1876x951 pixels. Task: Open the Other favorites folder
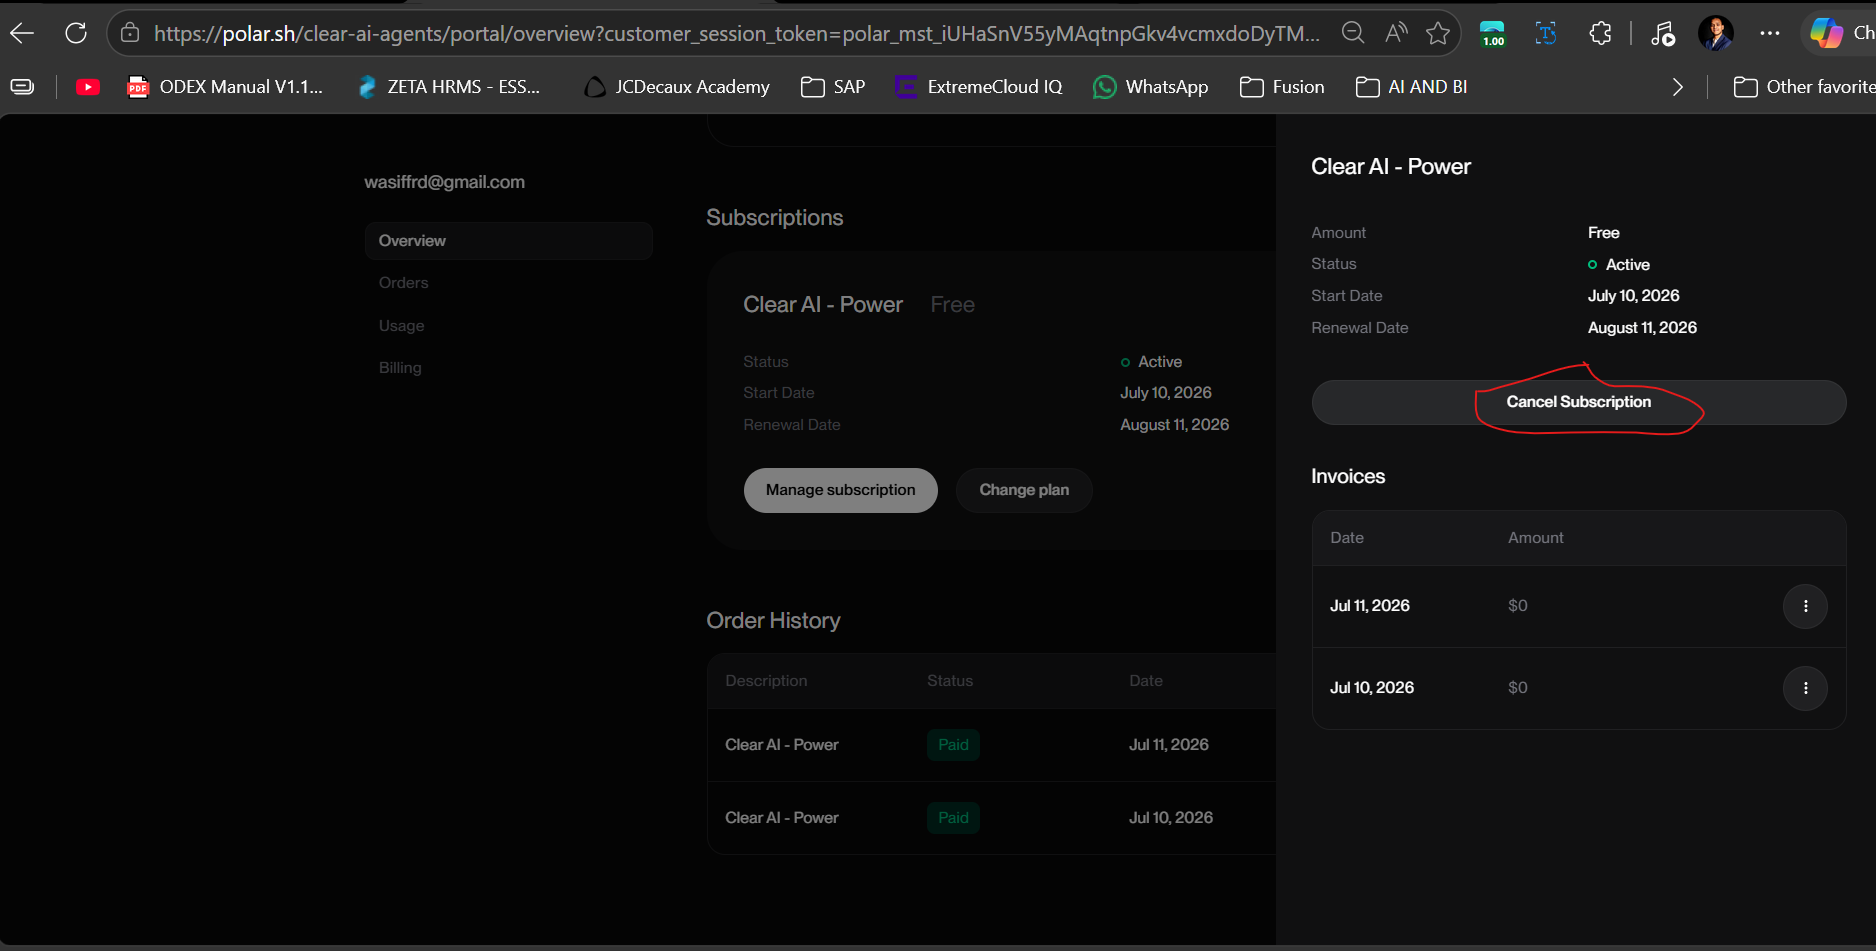coord(1805,87)
